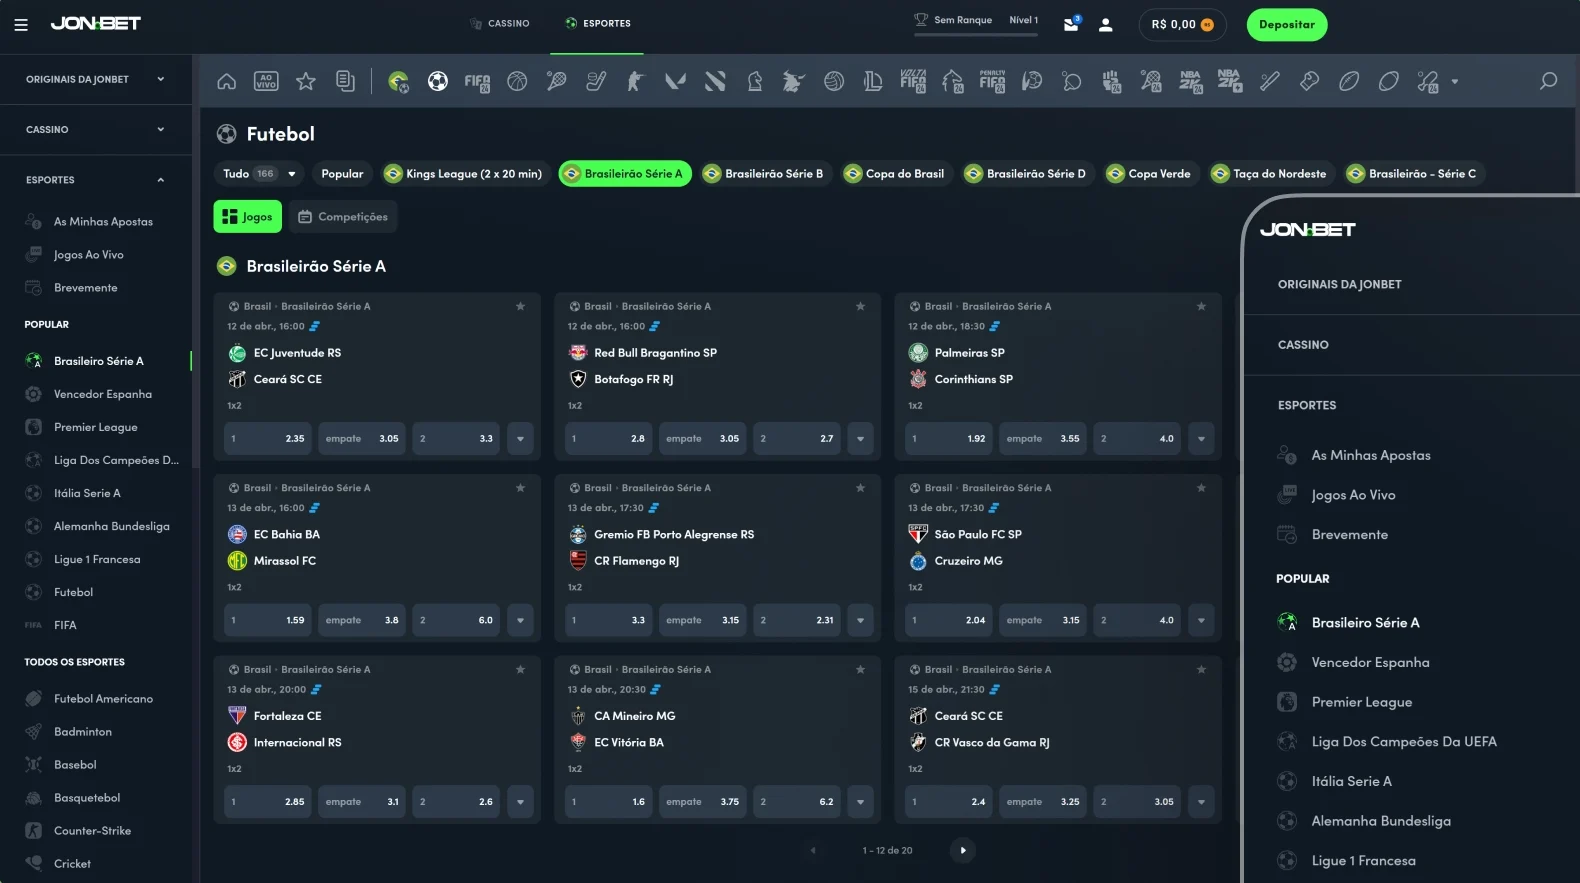Favorite the Palmeiras vs Corinthians match star
The height and width of the screenshot is (883, 1580).
point(1201,306)
